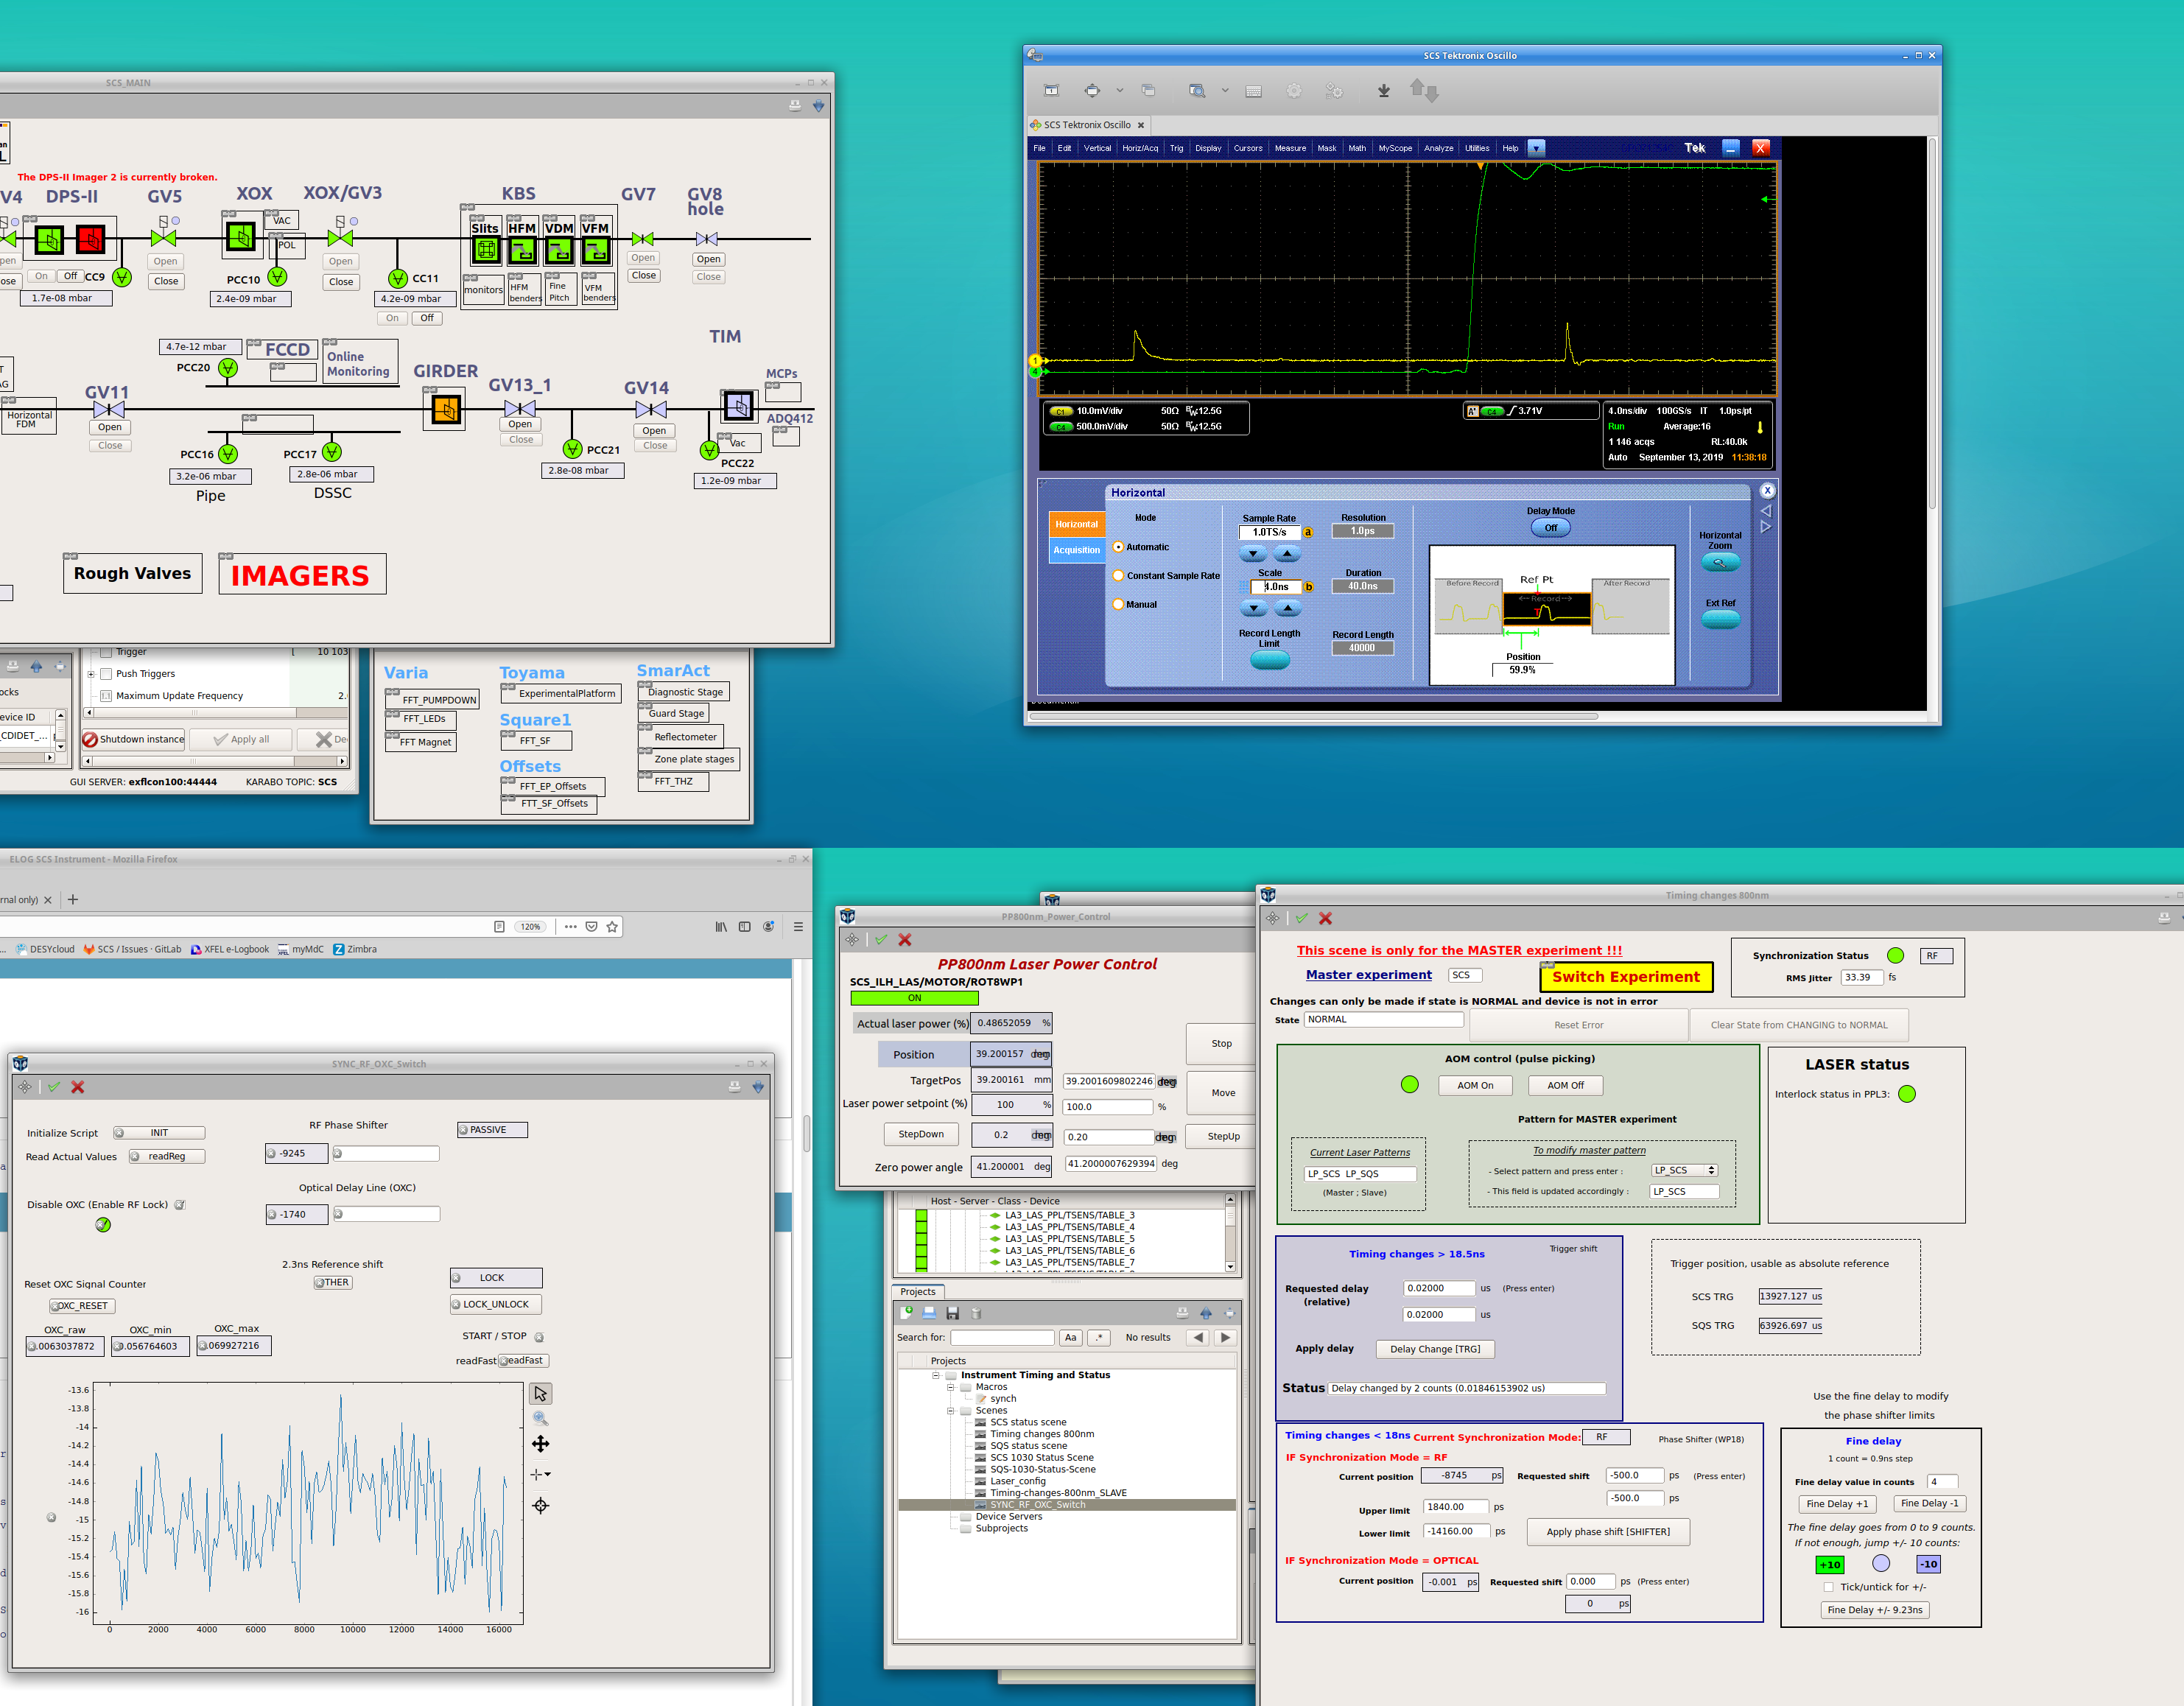The image size is (2184, 1706).
Task: Select Constant Sample Rate radio button
Action: coord(1119,576)
